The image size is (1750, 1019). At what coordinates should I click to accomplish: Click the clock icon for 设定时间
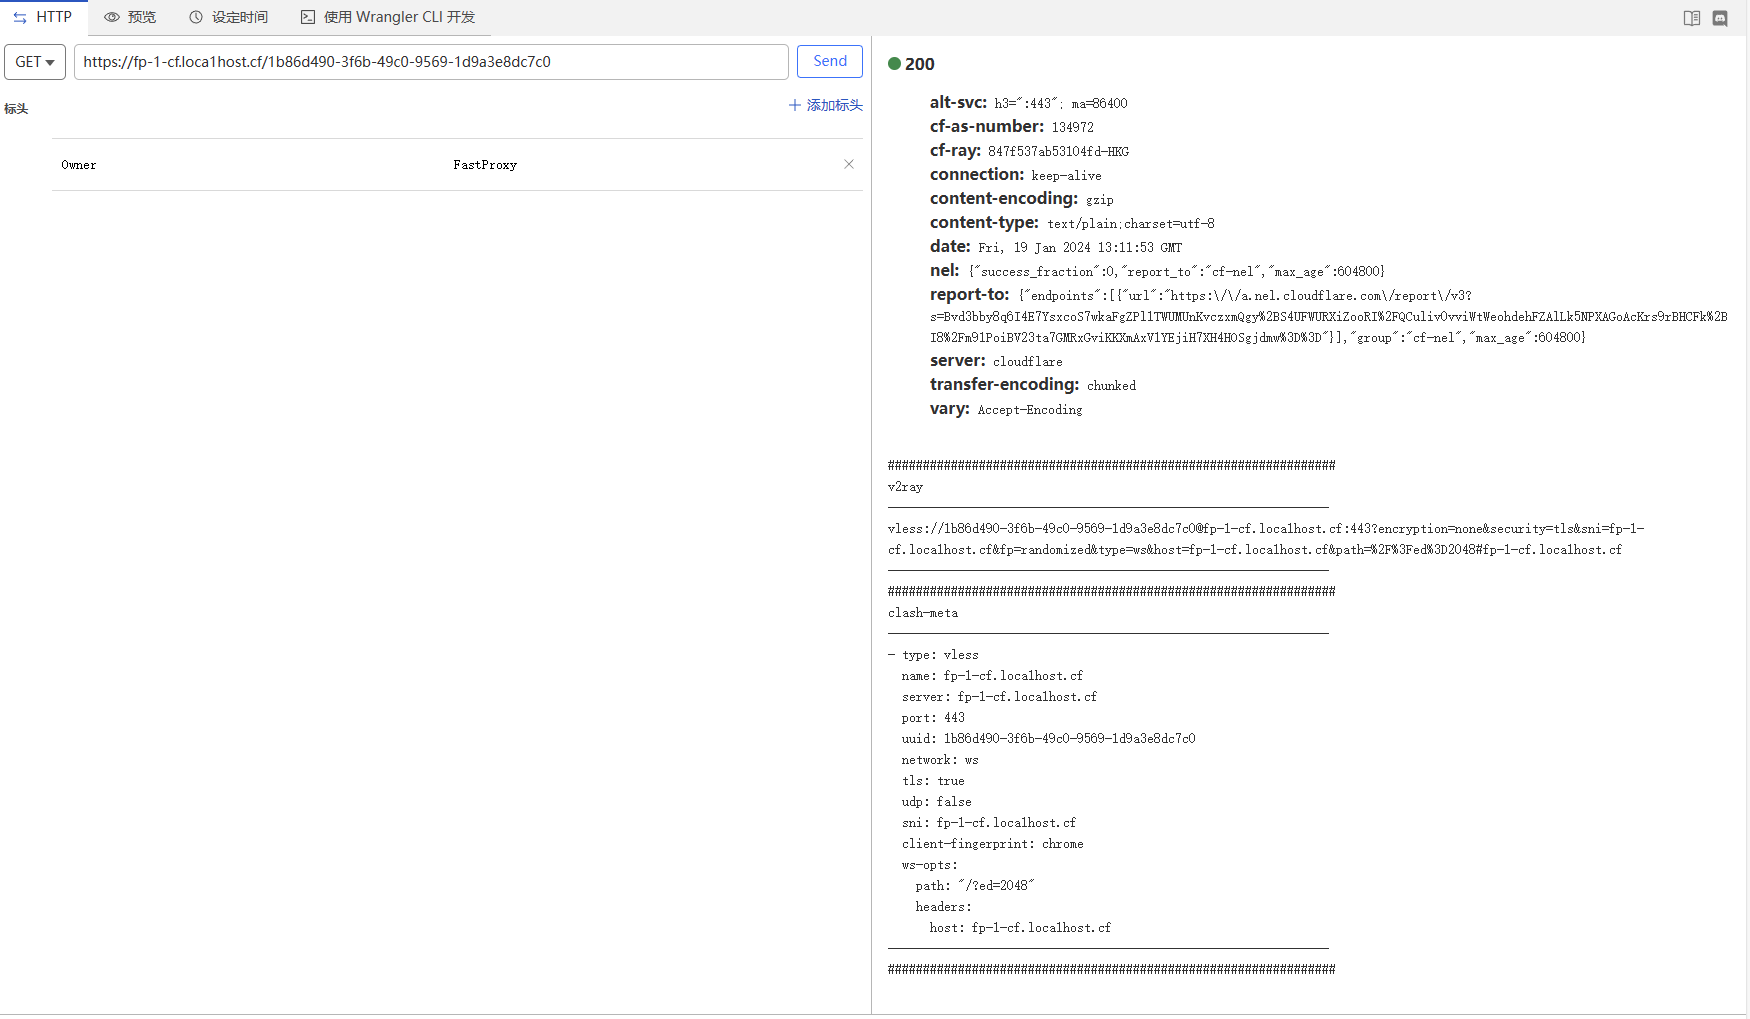pos(196,17)
